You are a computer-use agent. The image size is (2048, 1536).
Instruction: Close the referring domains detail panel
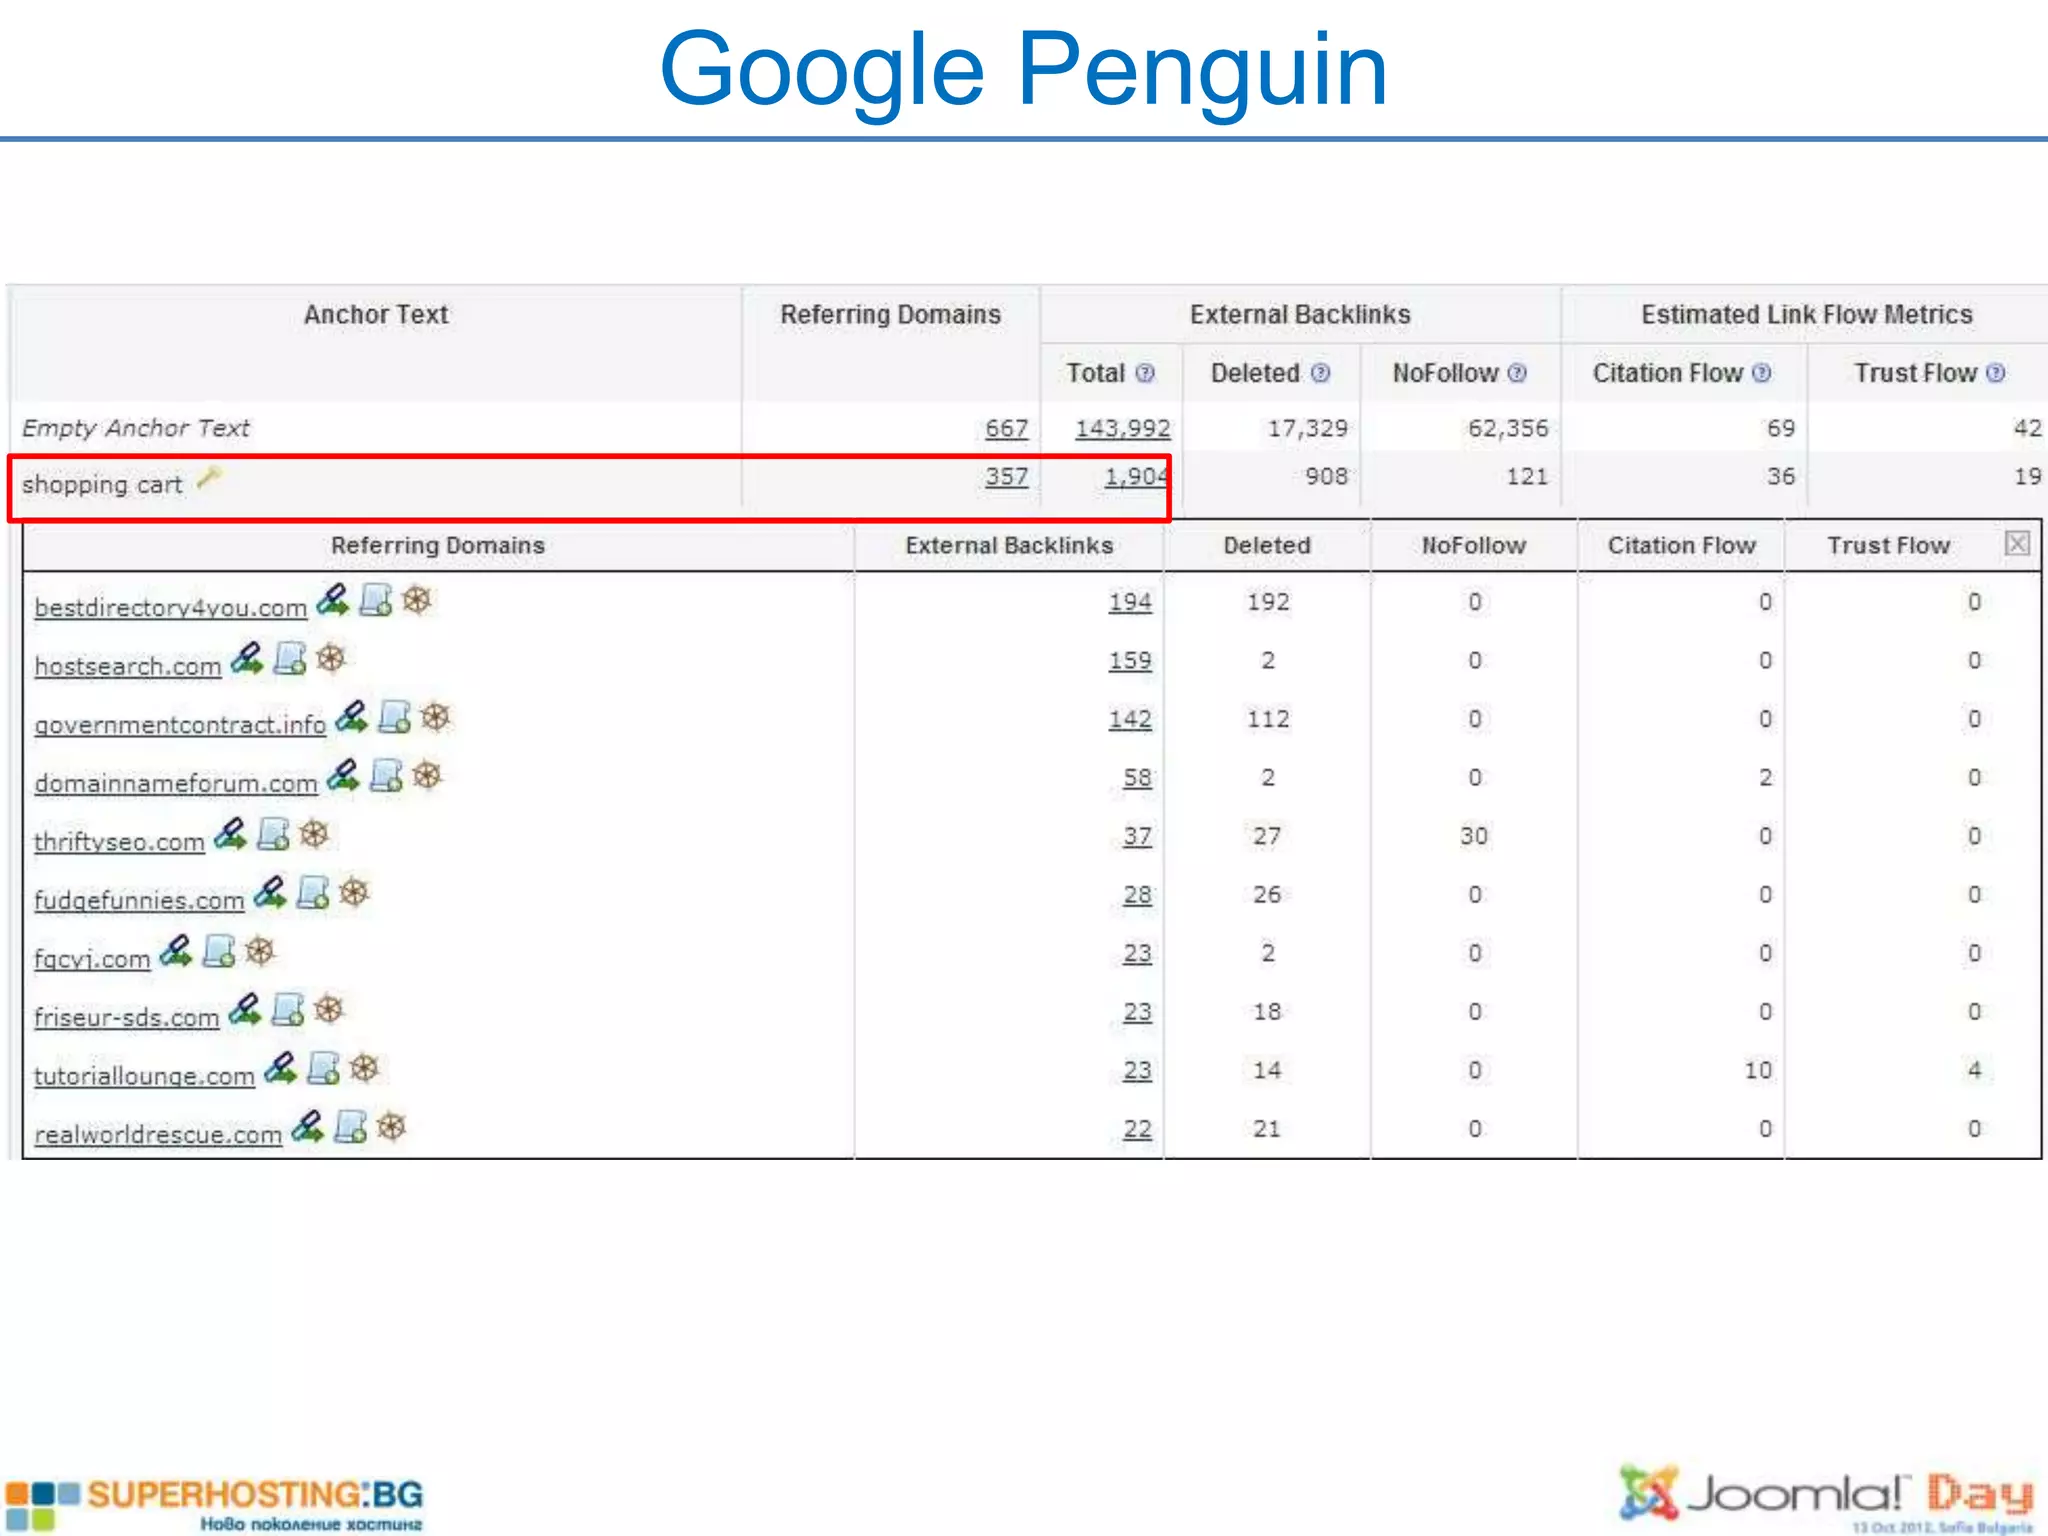click(2018, 543)
